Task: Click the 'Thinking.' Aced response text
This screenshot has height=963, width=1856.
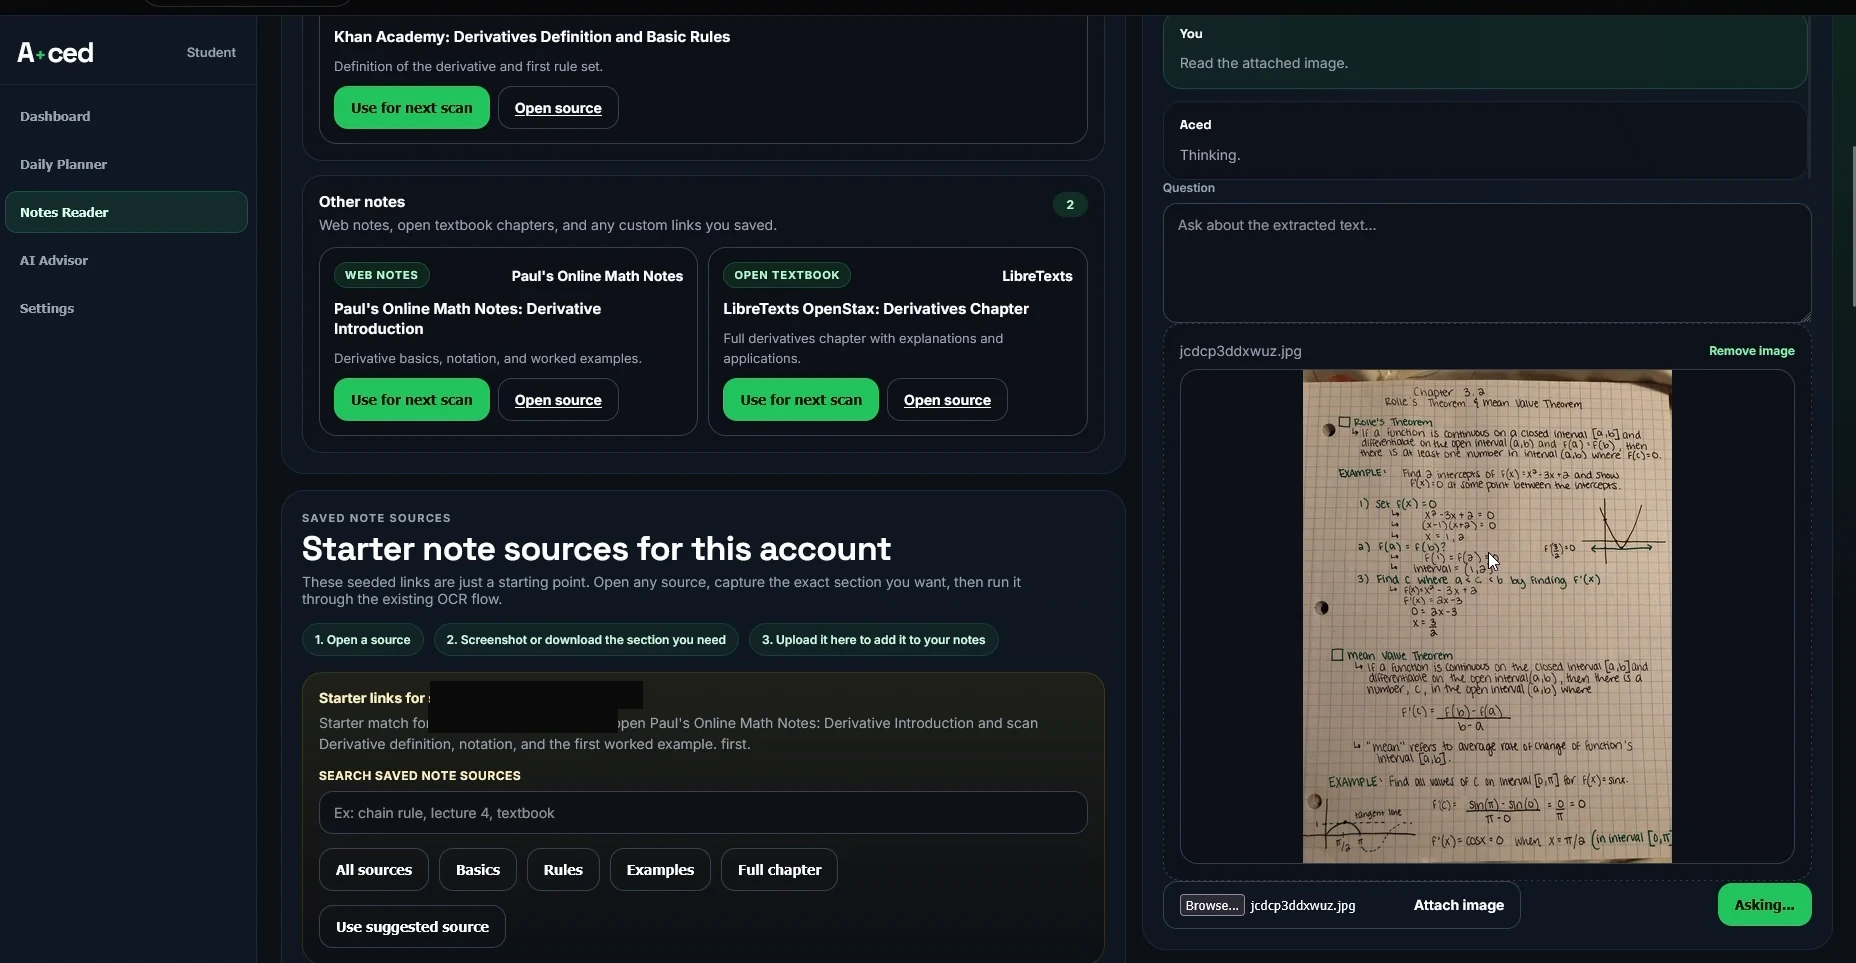Action: coord(1210,155)
